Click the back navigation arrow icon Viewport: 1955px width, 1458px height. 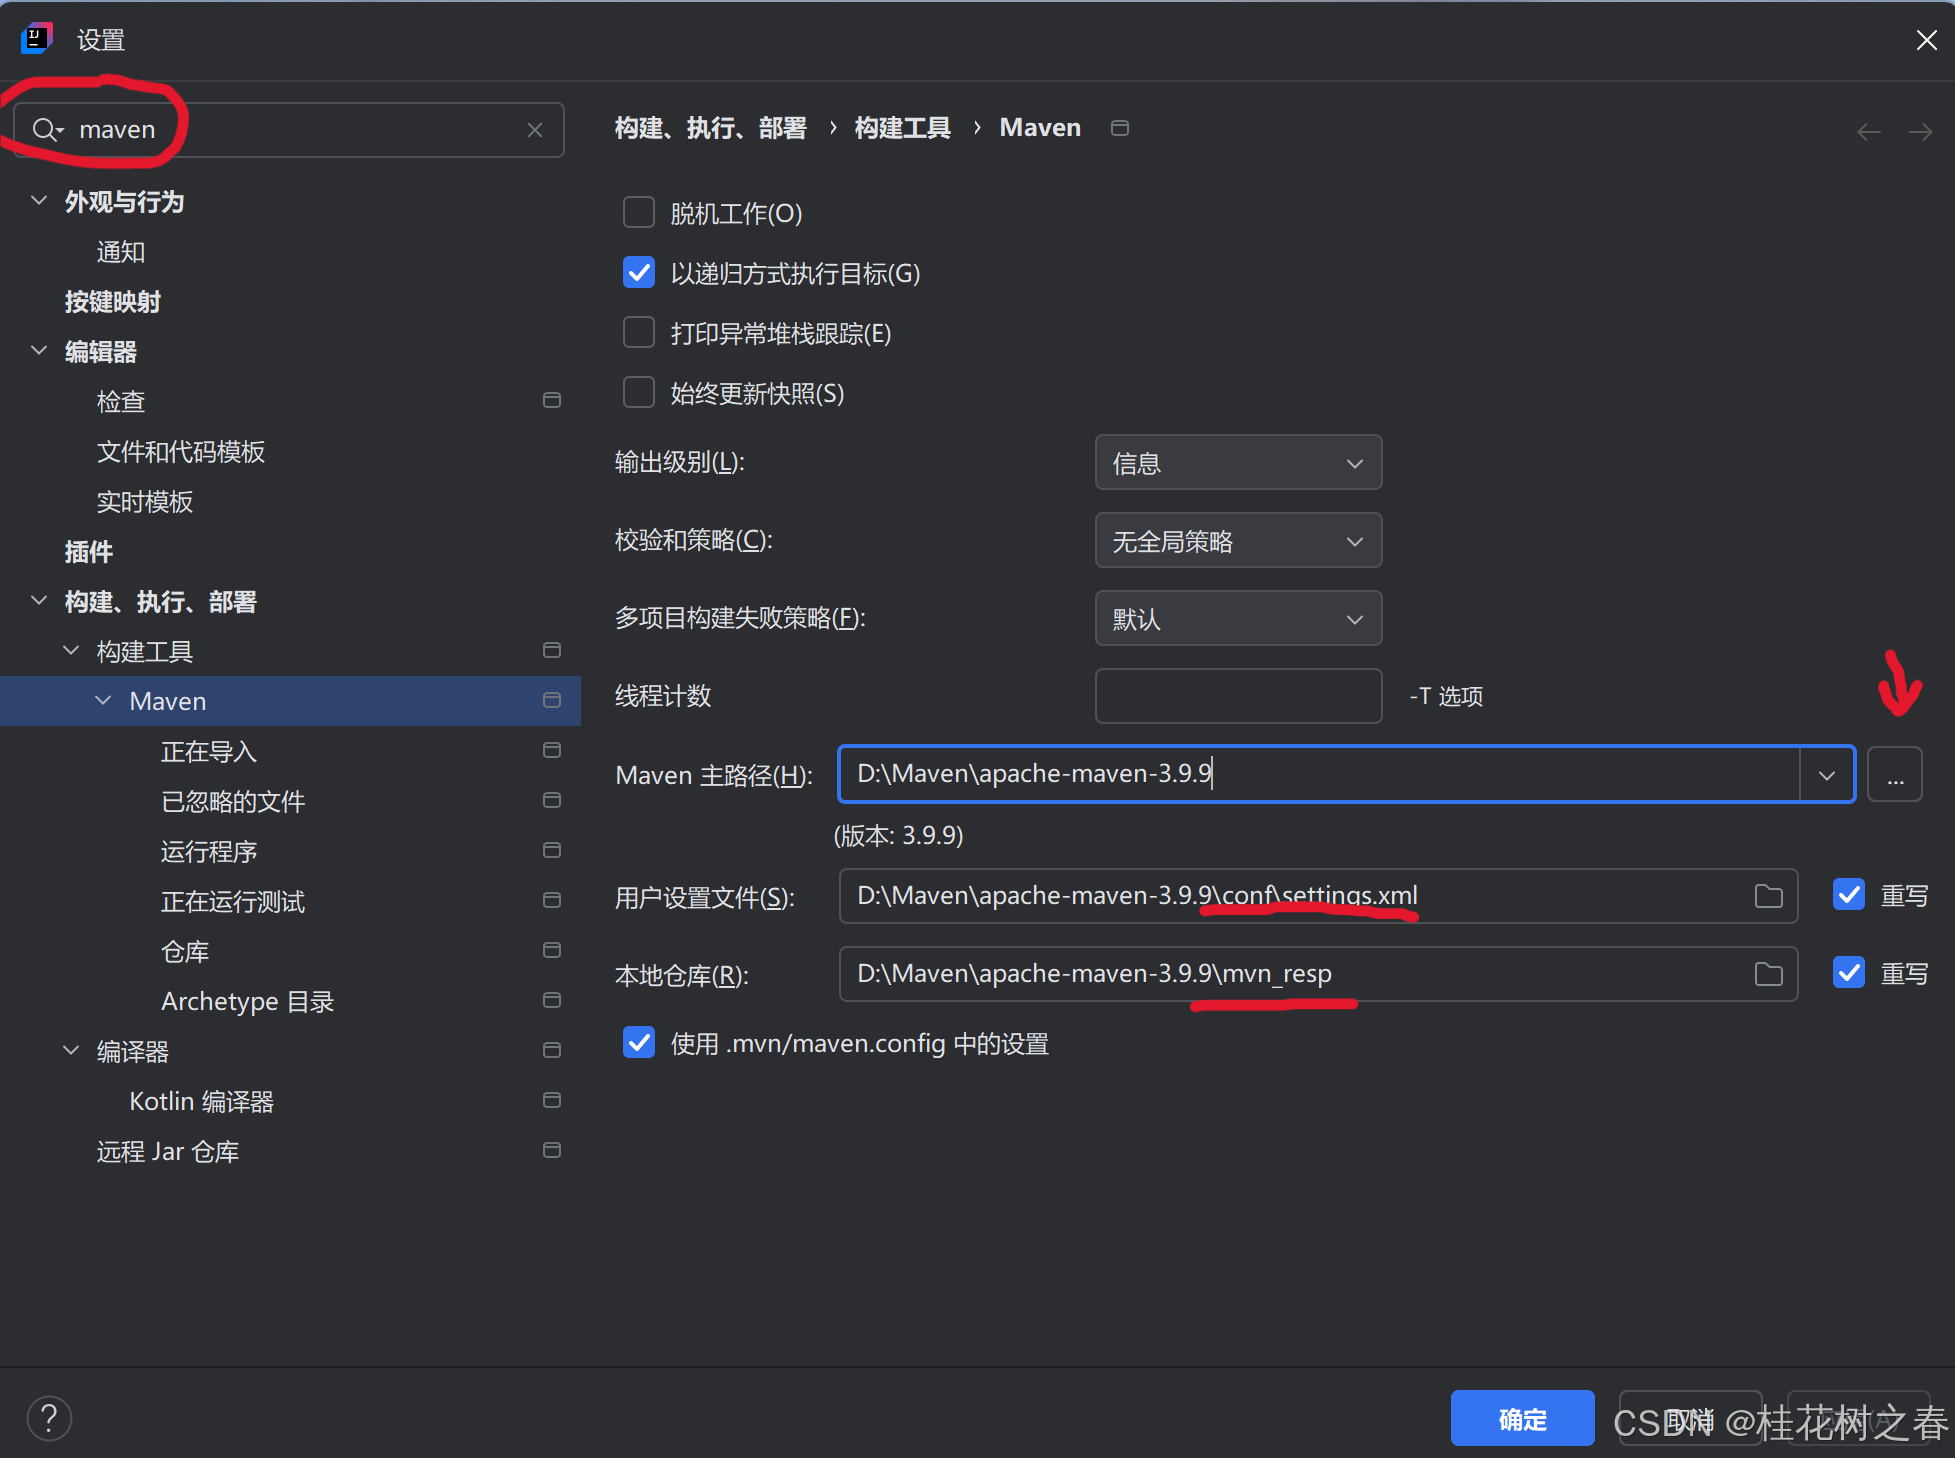tap(1868, 132)
